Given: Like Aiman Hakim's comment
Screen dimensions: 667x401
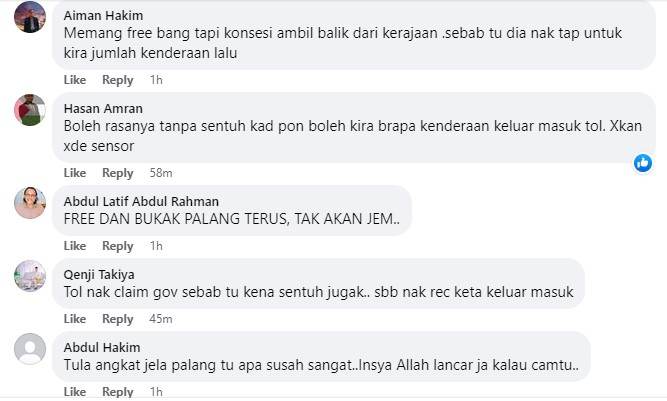Looking at the screenshot, I should (x=75, y=80).
